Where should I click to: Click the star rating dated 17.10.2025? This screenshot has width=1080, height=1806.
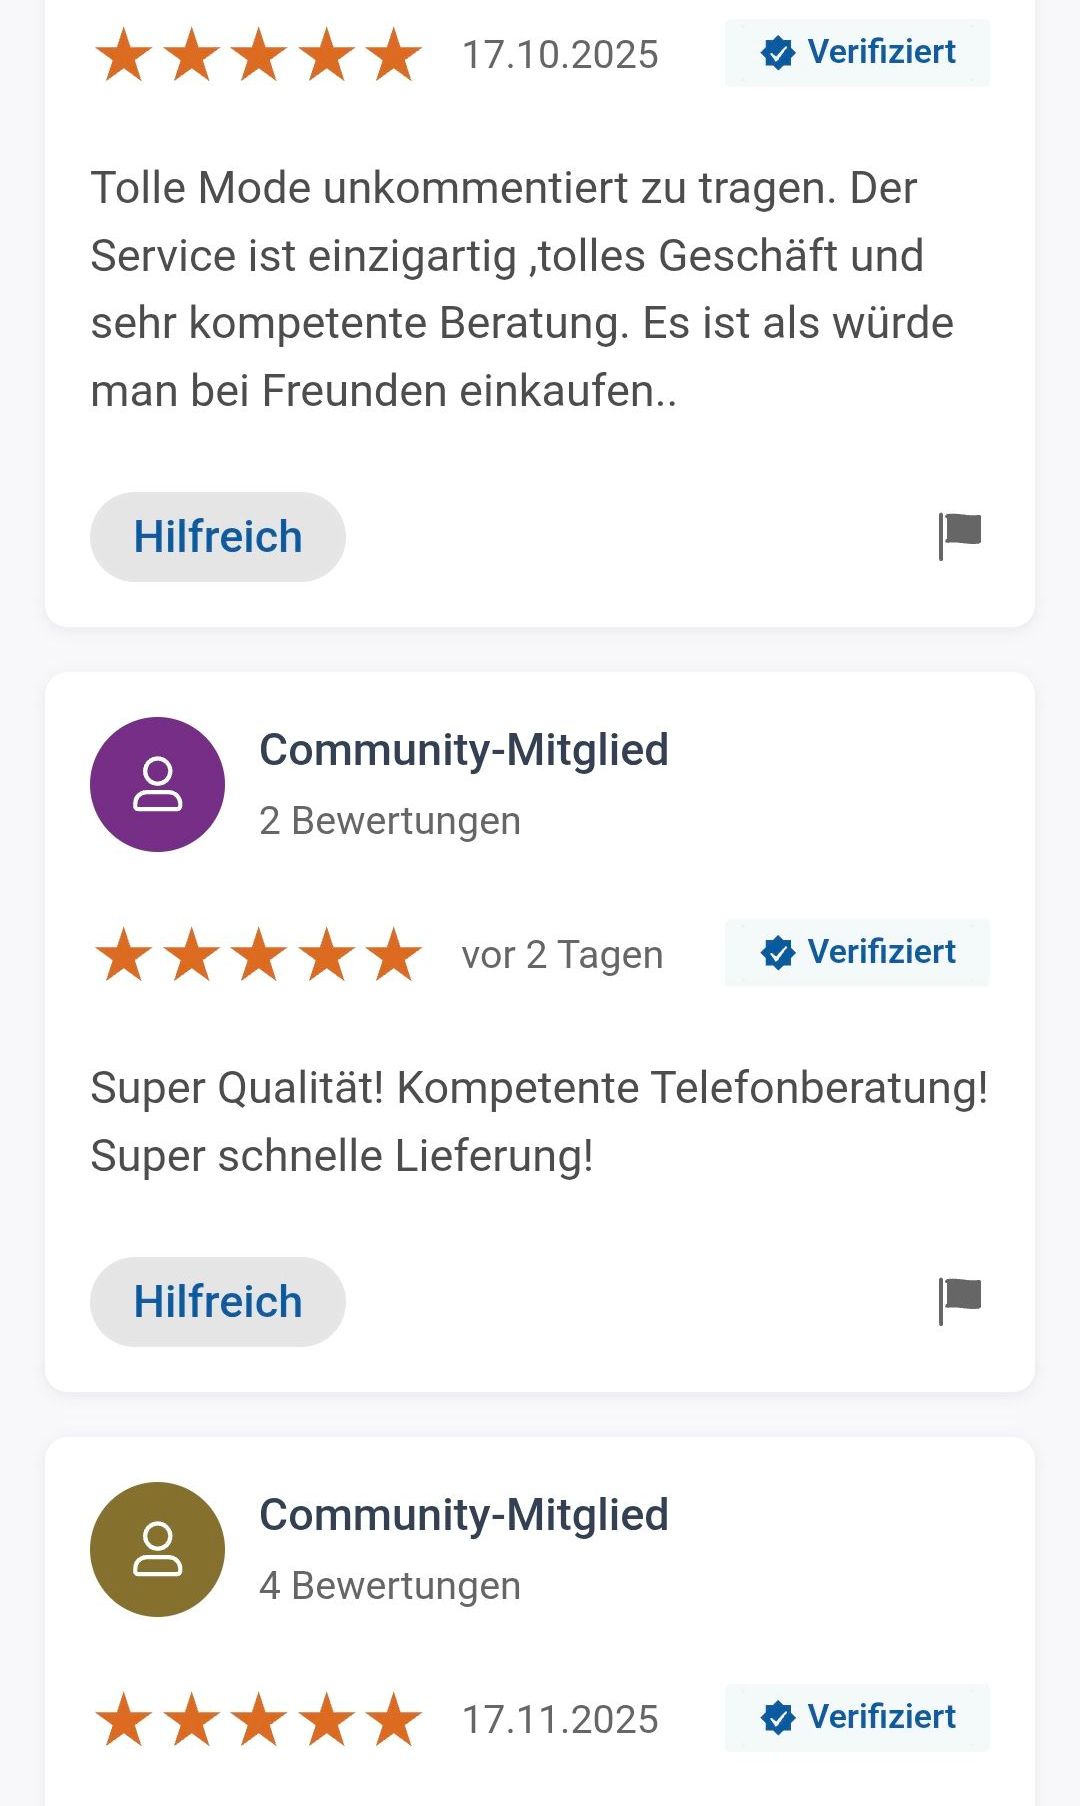pos(259,54)
